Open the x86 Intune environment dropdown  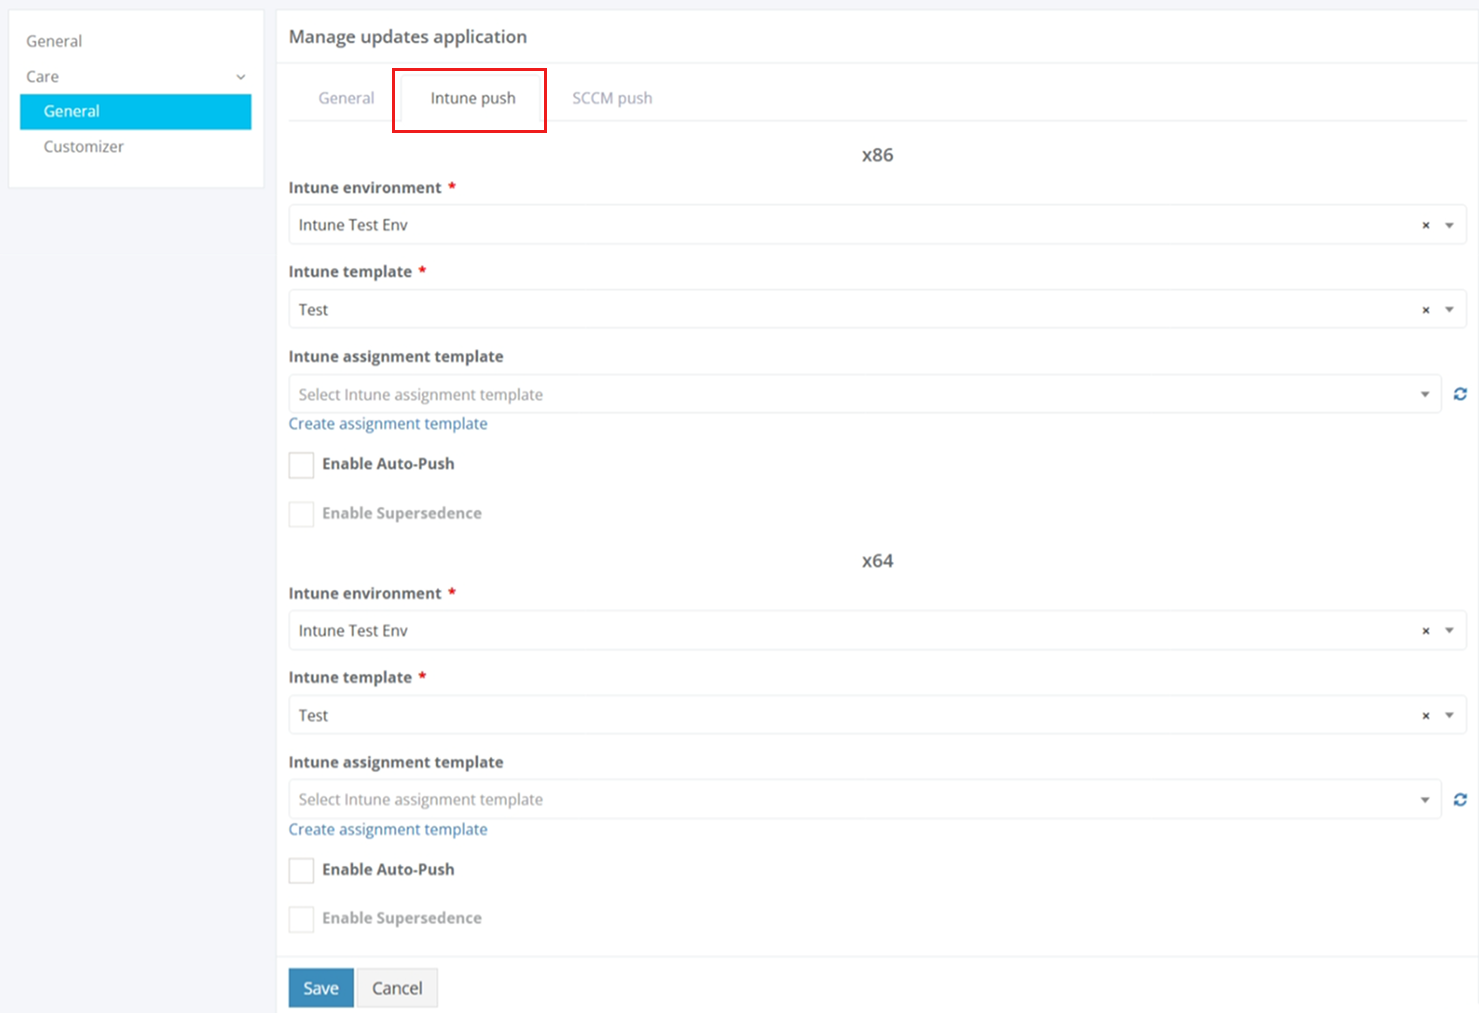coord(1449,226)
